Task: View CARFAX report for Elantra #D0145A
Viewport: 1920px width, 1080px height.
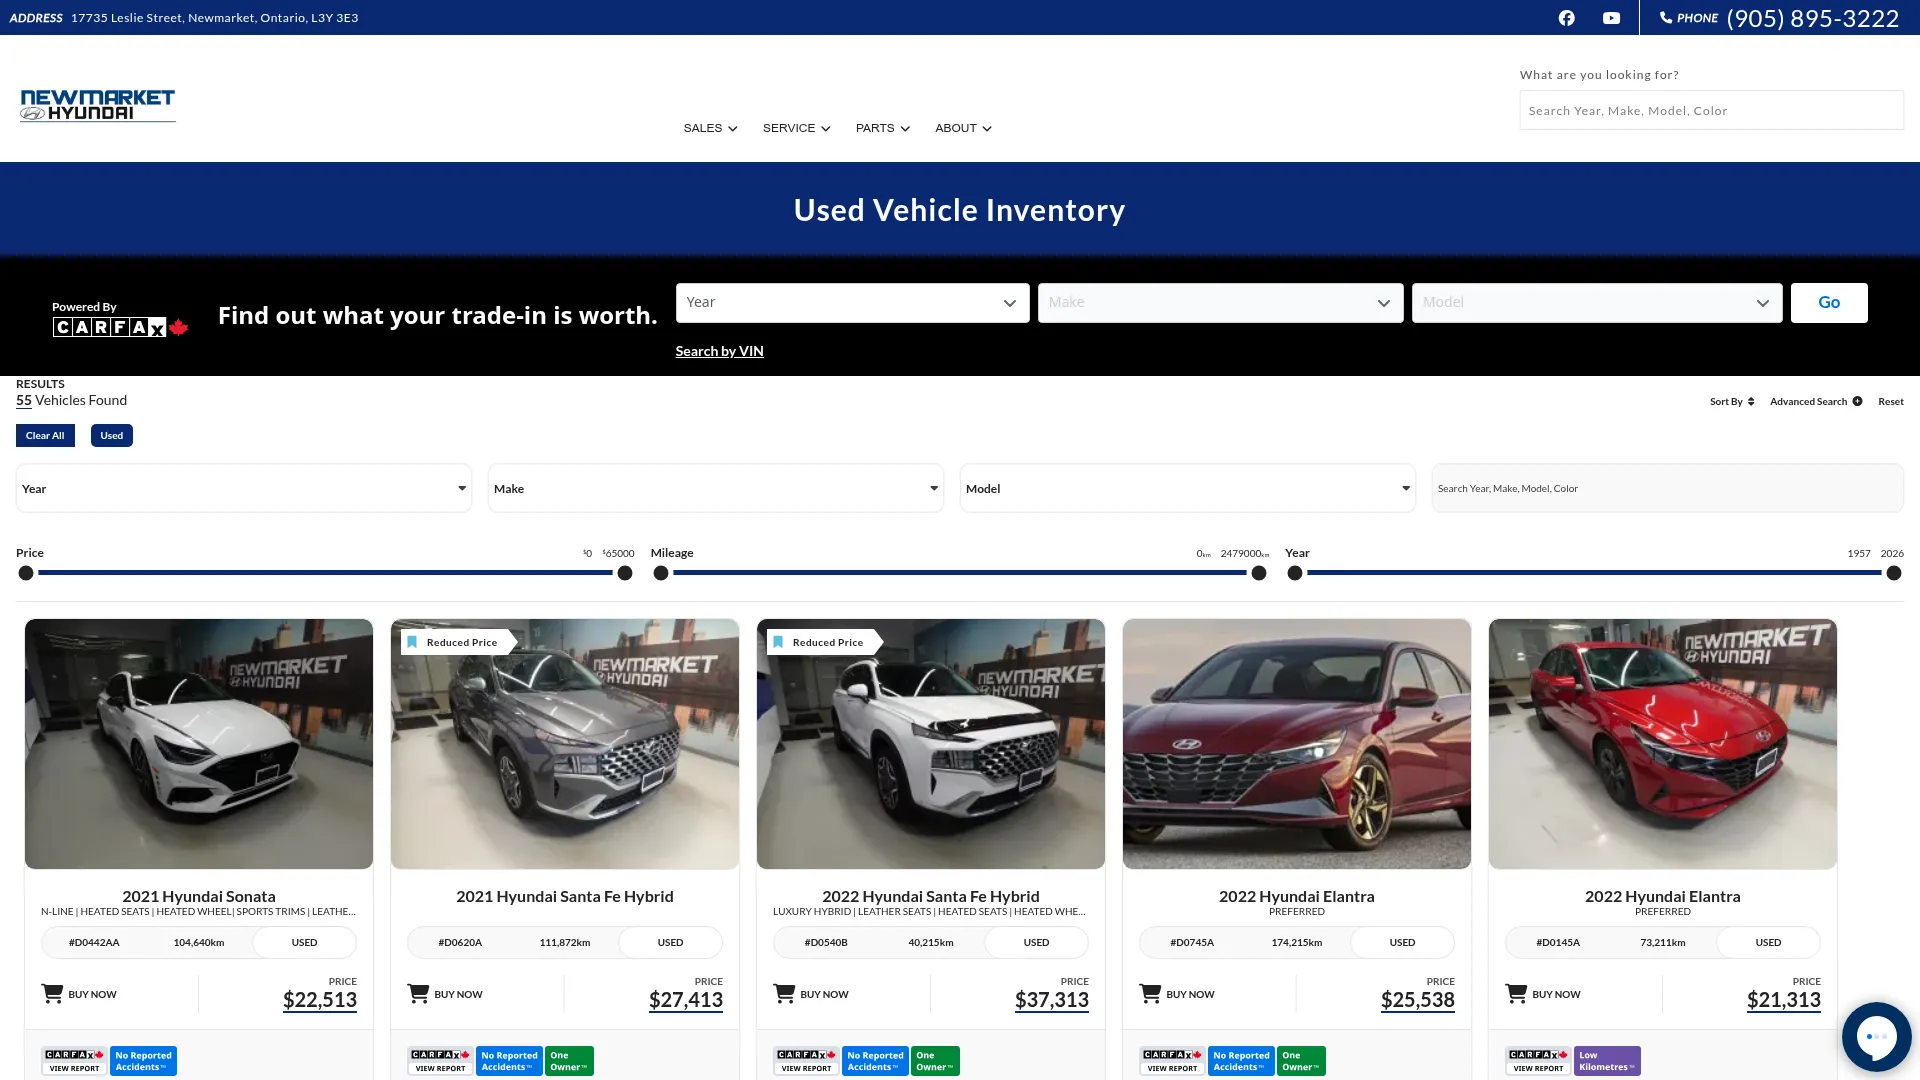Action: [x=1538, y=1061]
